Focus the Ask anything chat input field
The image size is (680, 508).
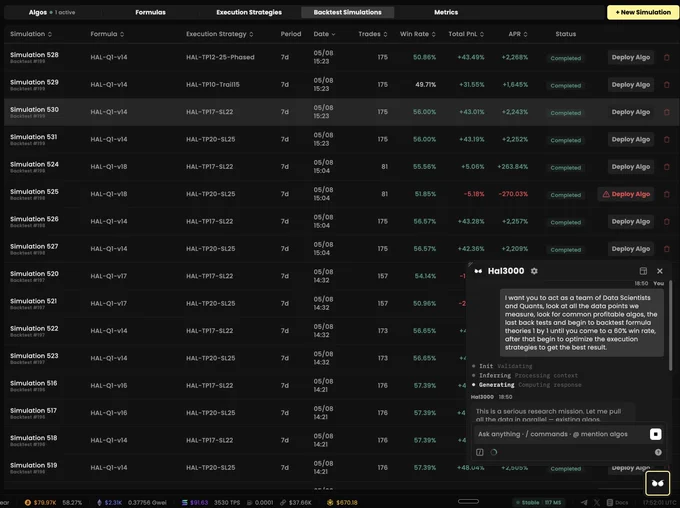coord(560,434)
